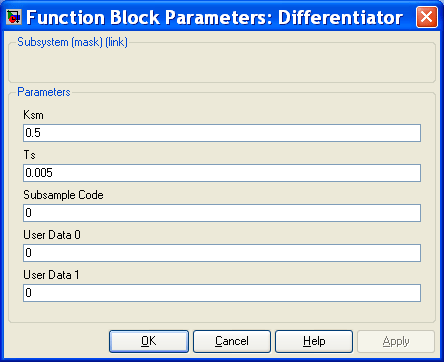The width and height of the screenshot is (444, 362).
Task: Focus the Subsample Code input box
Action: click(x=222, y=213)
